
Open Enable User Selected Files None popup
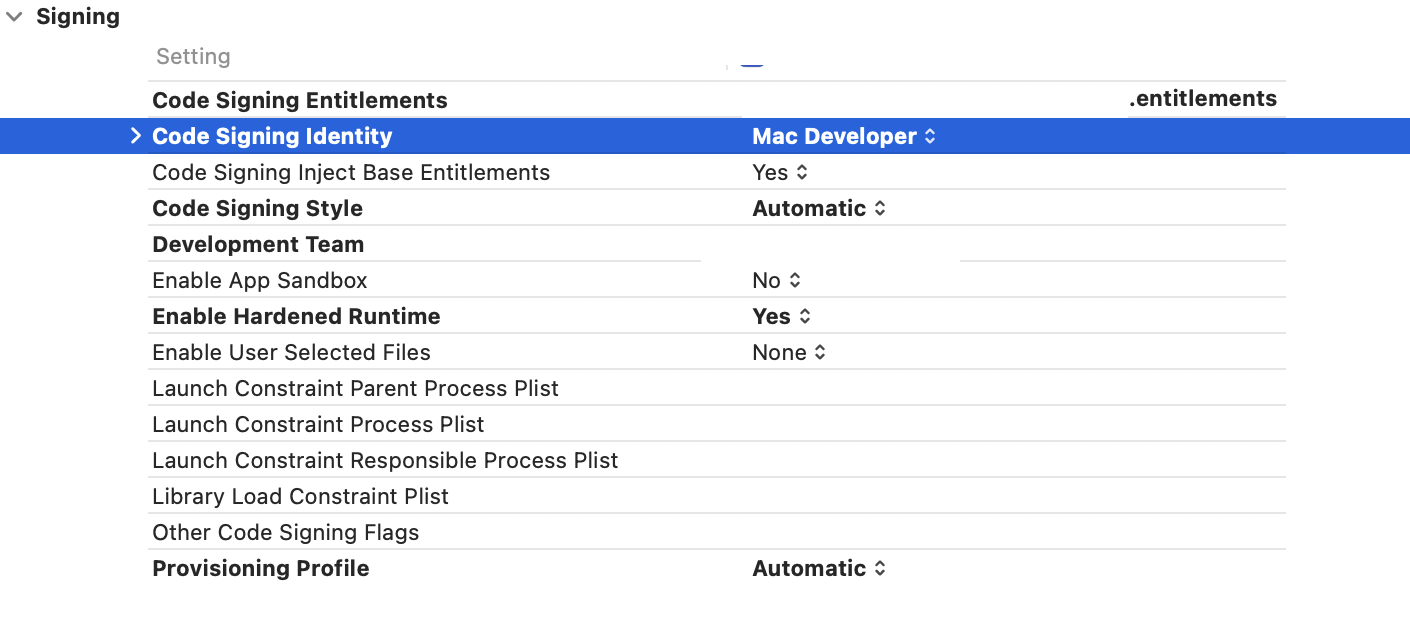[789, 352]
